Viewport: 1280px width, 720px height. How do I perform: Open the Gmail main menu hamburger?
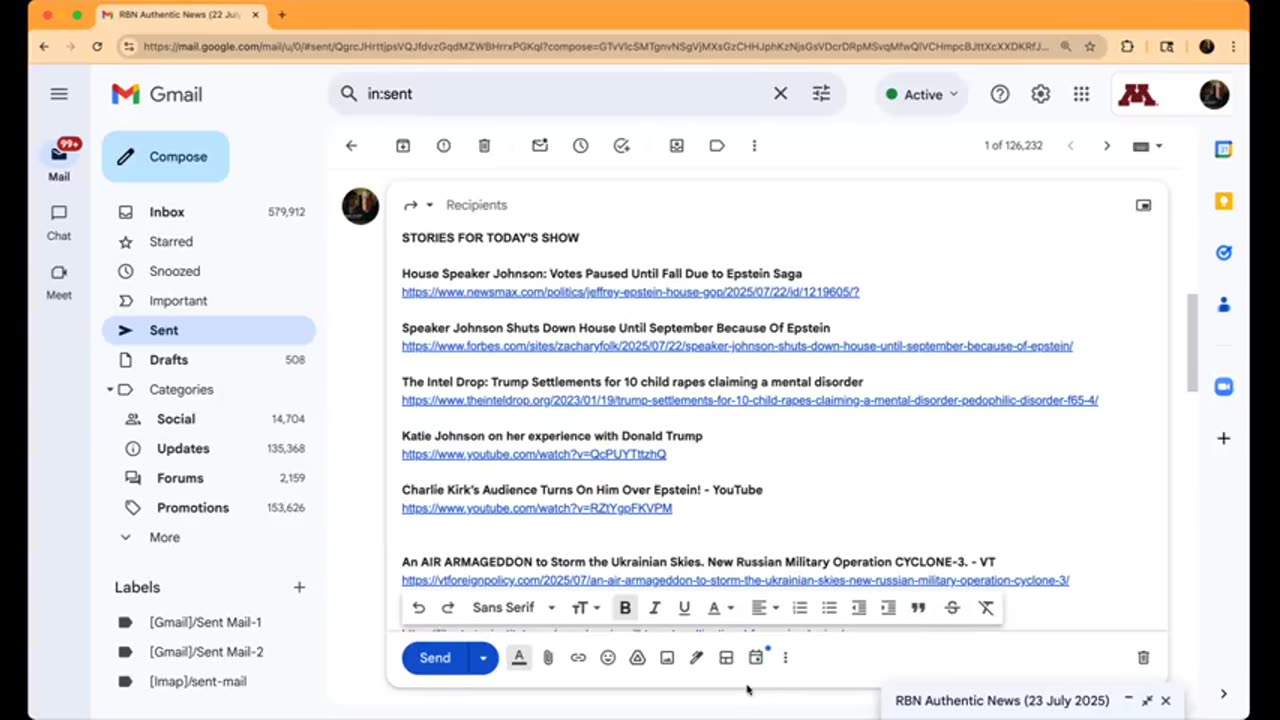tap(59, 94)
